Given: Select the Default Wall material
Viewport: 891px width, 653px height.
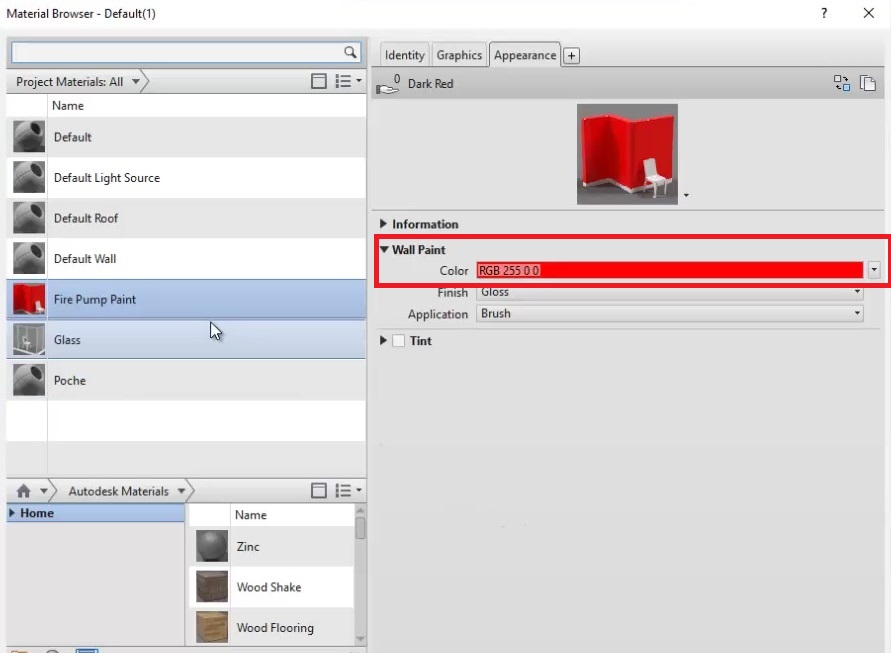Looking at the screenshot, I should pyautogui.click(x=186, y=259).
